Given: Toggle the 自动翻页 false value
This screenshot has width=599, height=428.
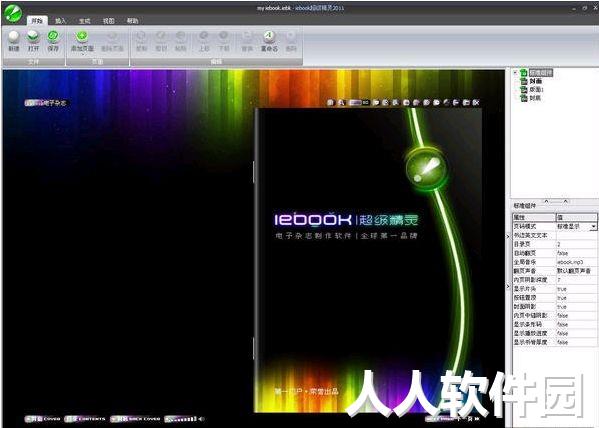Looking at the screenshot, I should tap(576, 253).
